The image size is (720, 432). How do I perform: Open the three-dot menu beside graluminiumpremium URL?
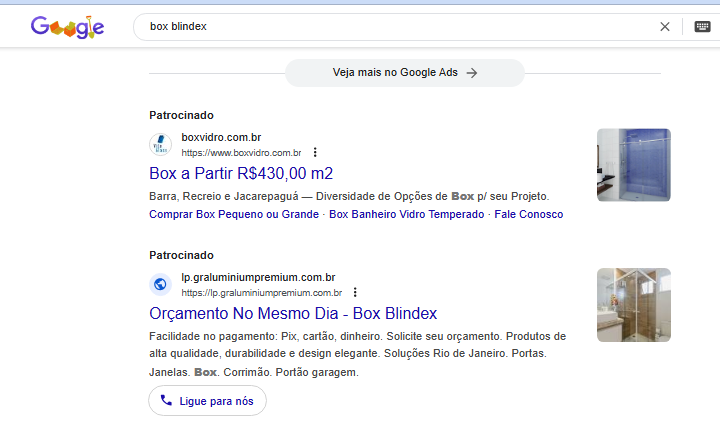click(355, 292)
